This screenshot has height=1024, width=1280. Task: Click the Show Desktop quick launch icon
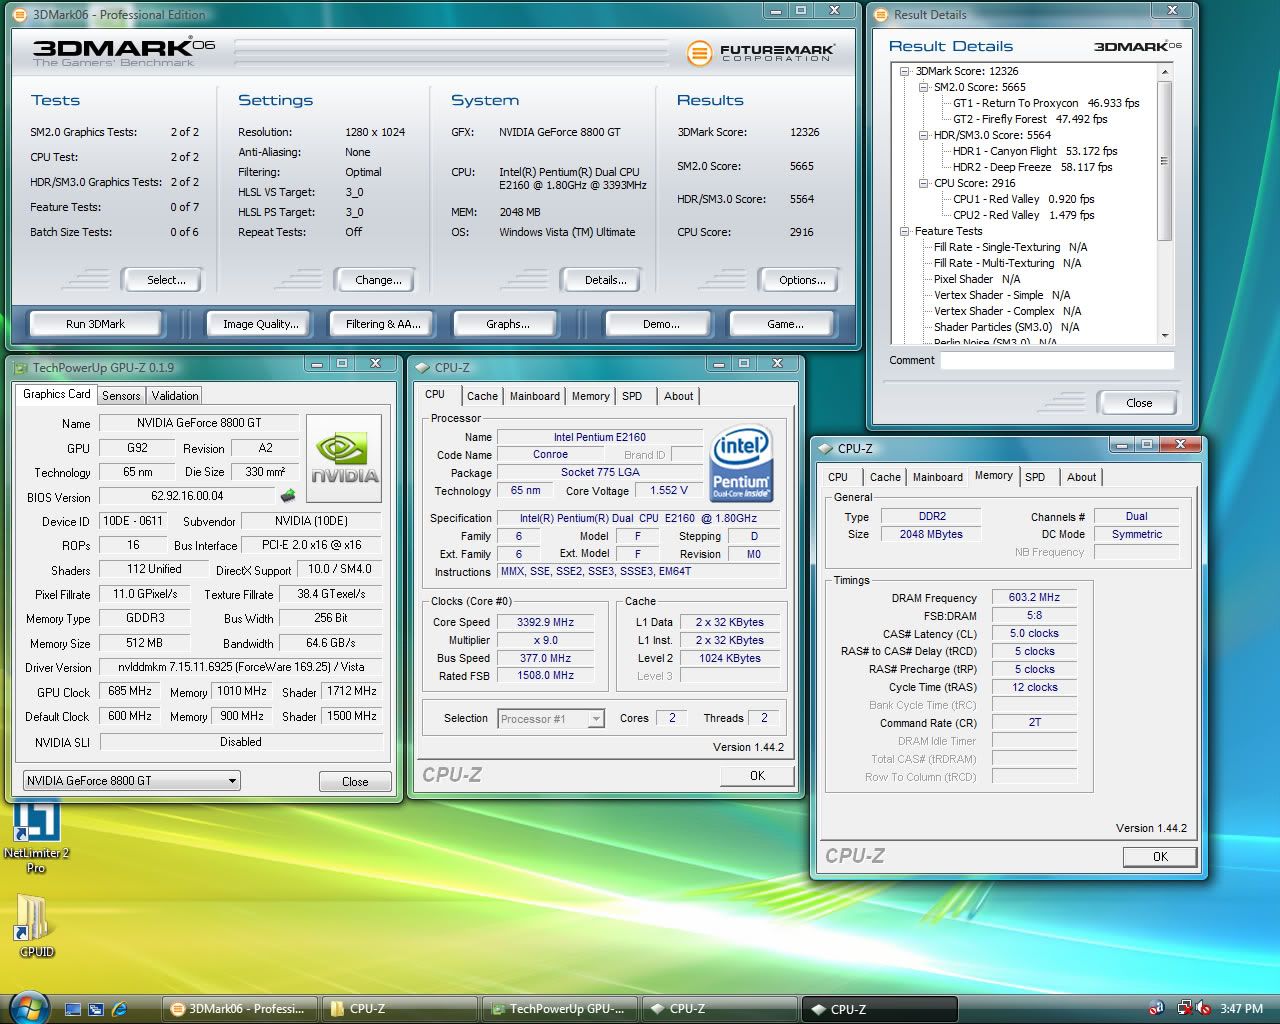73,1009
